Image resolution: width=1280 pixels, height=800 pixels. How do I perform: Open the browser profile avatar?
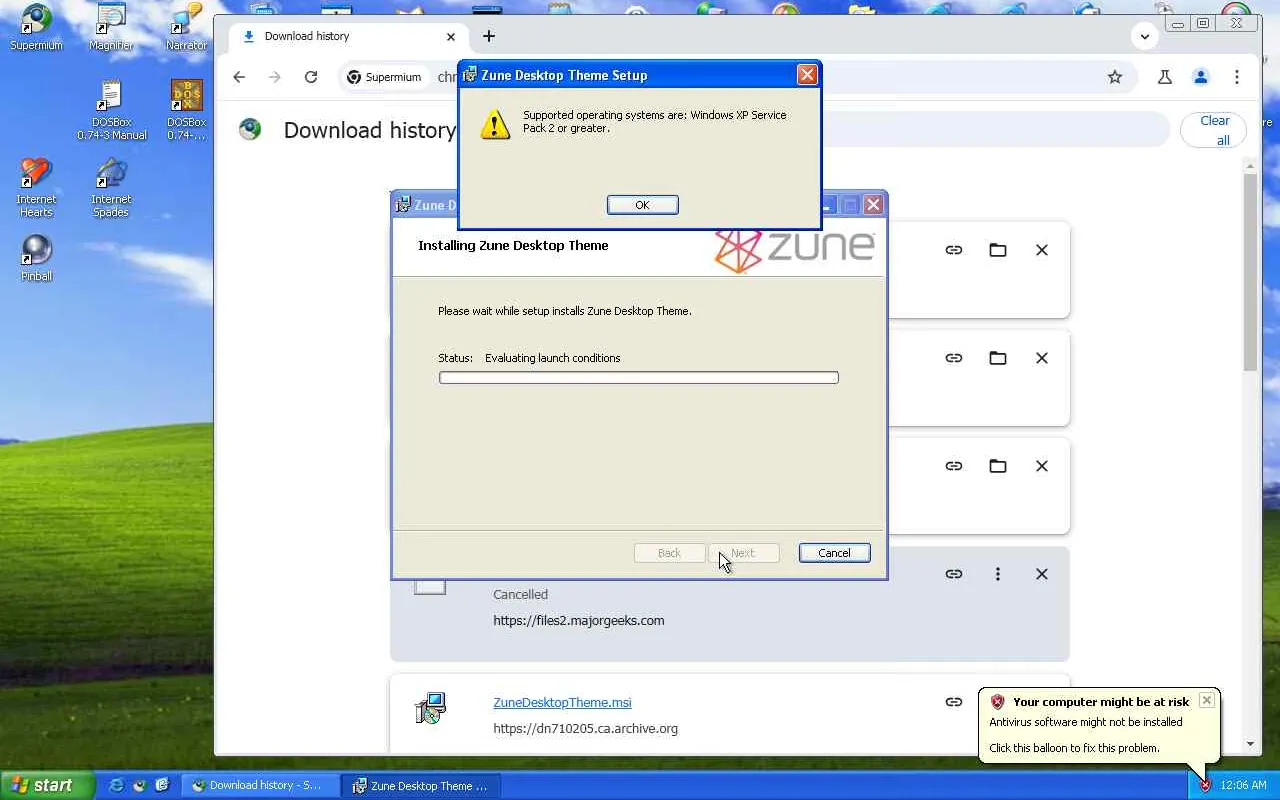1201,77
